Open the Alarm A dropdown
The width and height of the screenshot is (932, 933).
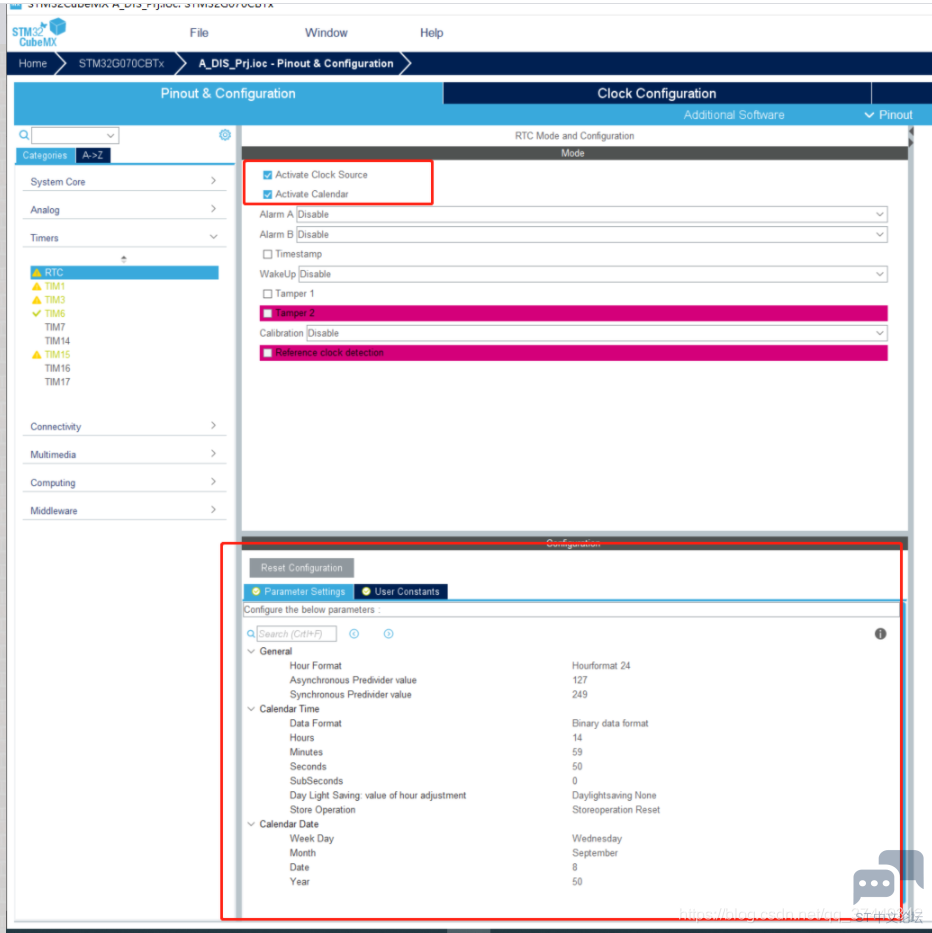[592, 214]
